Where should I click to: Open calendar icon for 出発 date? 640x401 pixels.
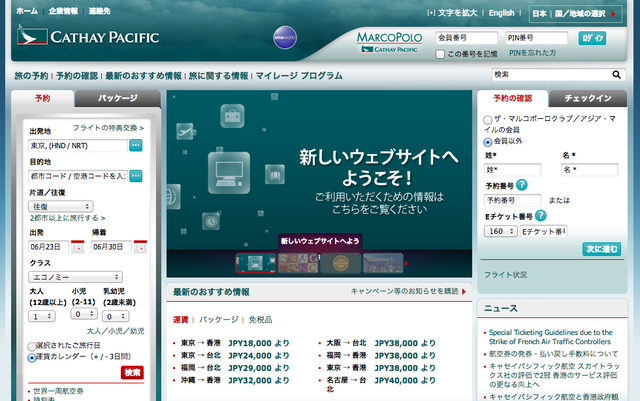(x=78, y=246)
